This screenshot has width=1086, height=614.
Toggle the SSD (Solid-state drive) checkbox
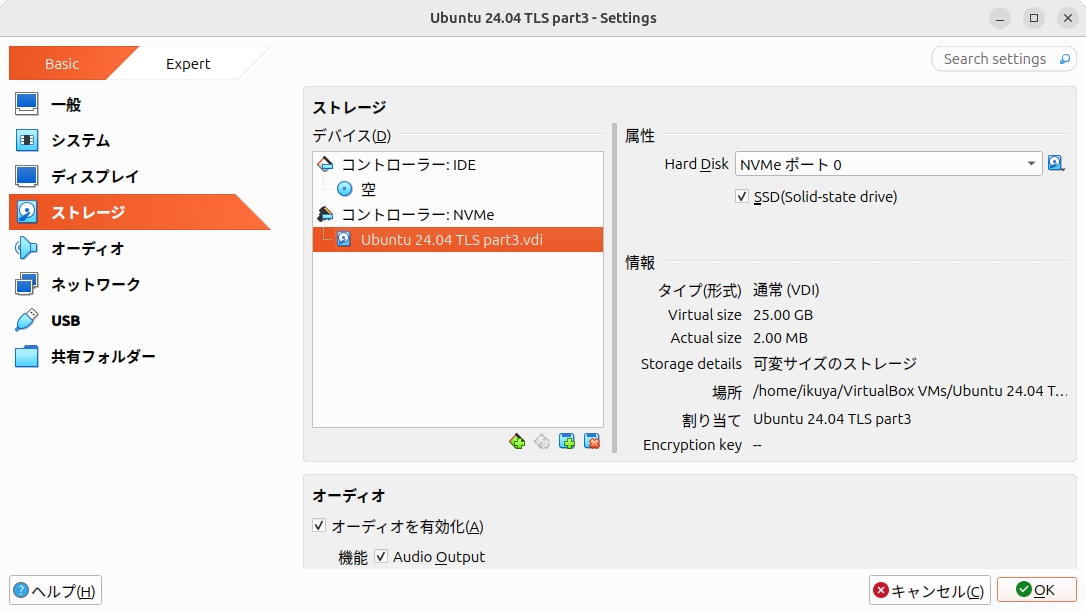742,197
